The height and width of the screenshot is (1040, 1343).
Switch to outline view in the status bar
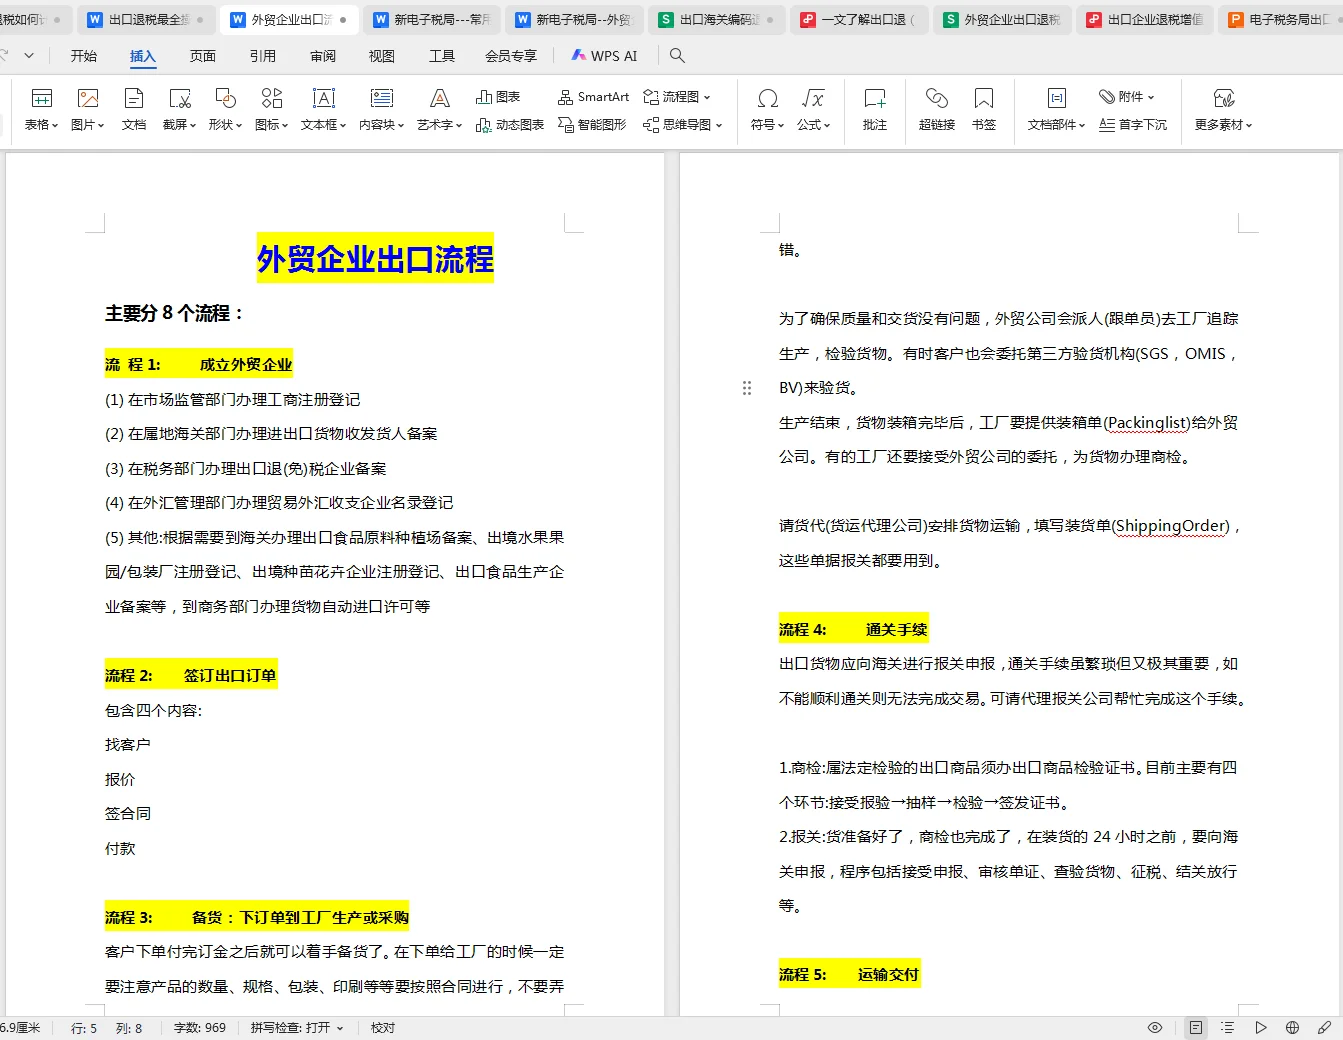1227,1027
